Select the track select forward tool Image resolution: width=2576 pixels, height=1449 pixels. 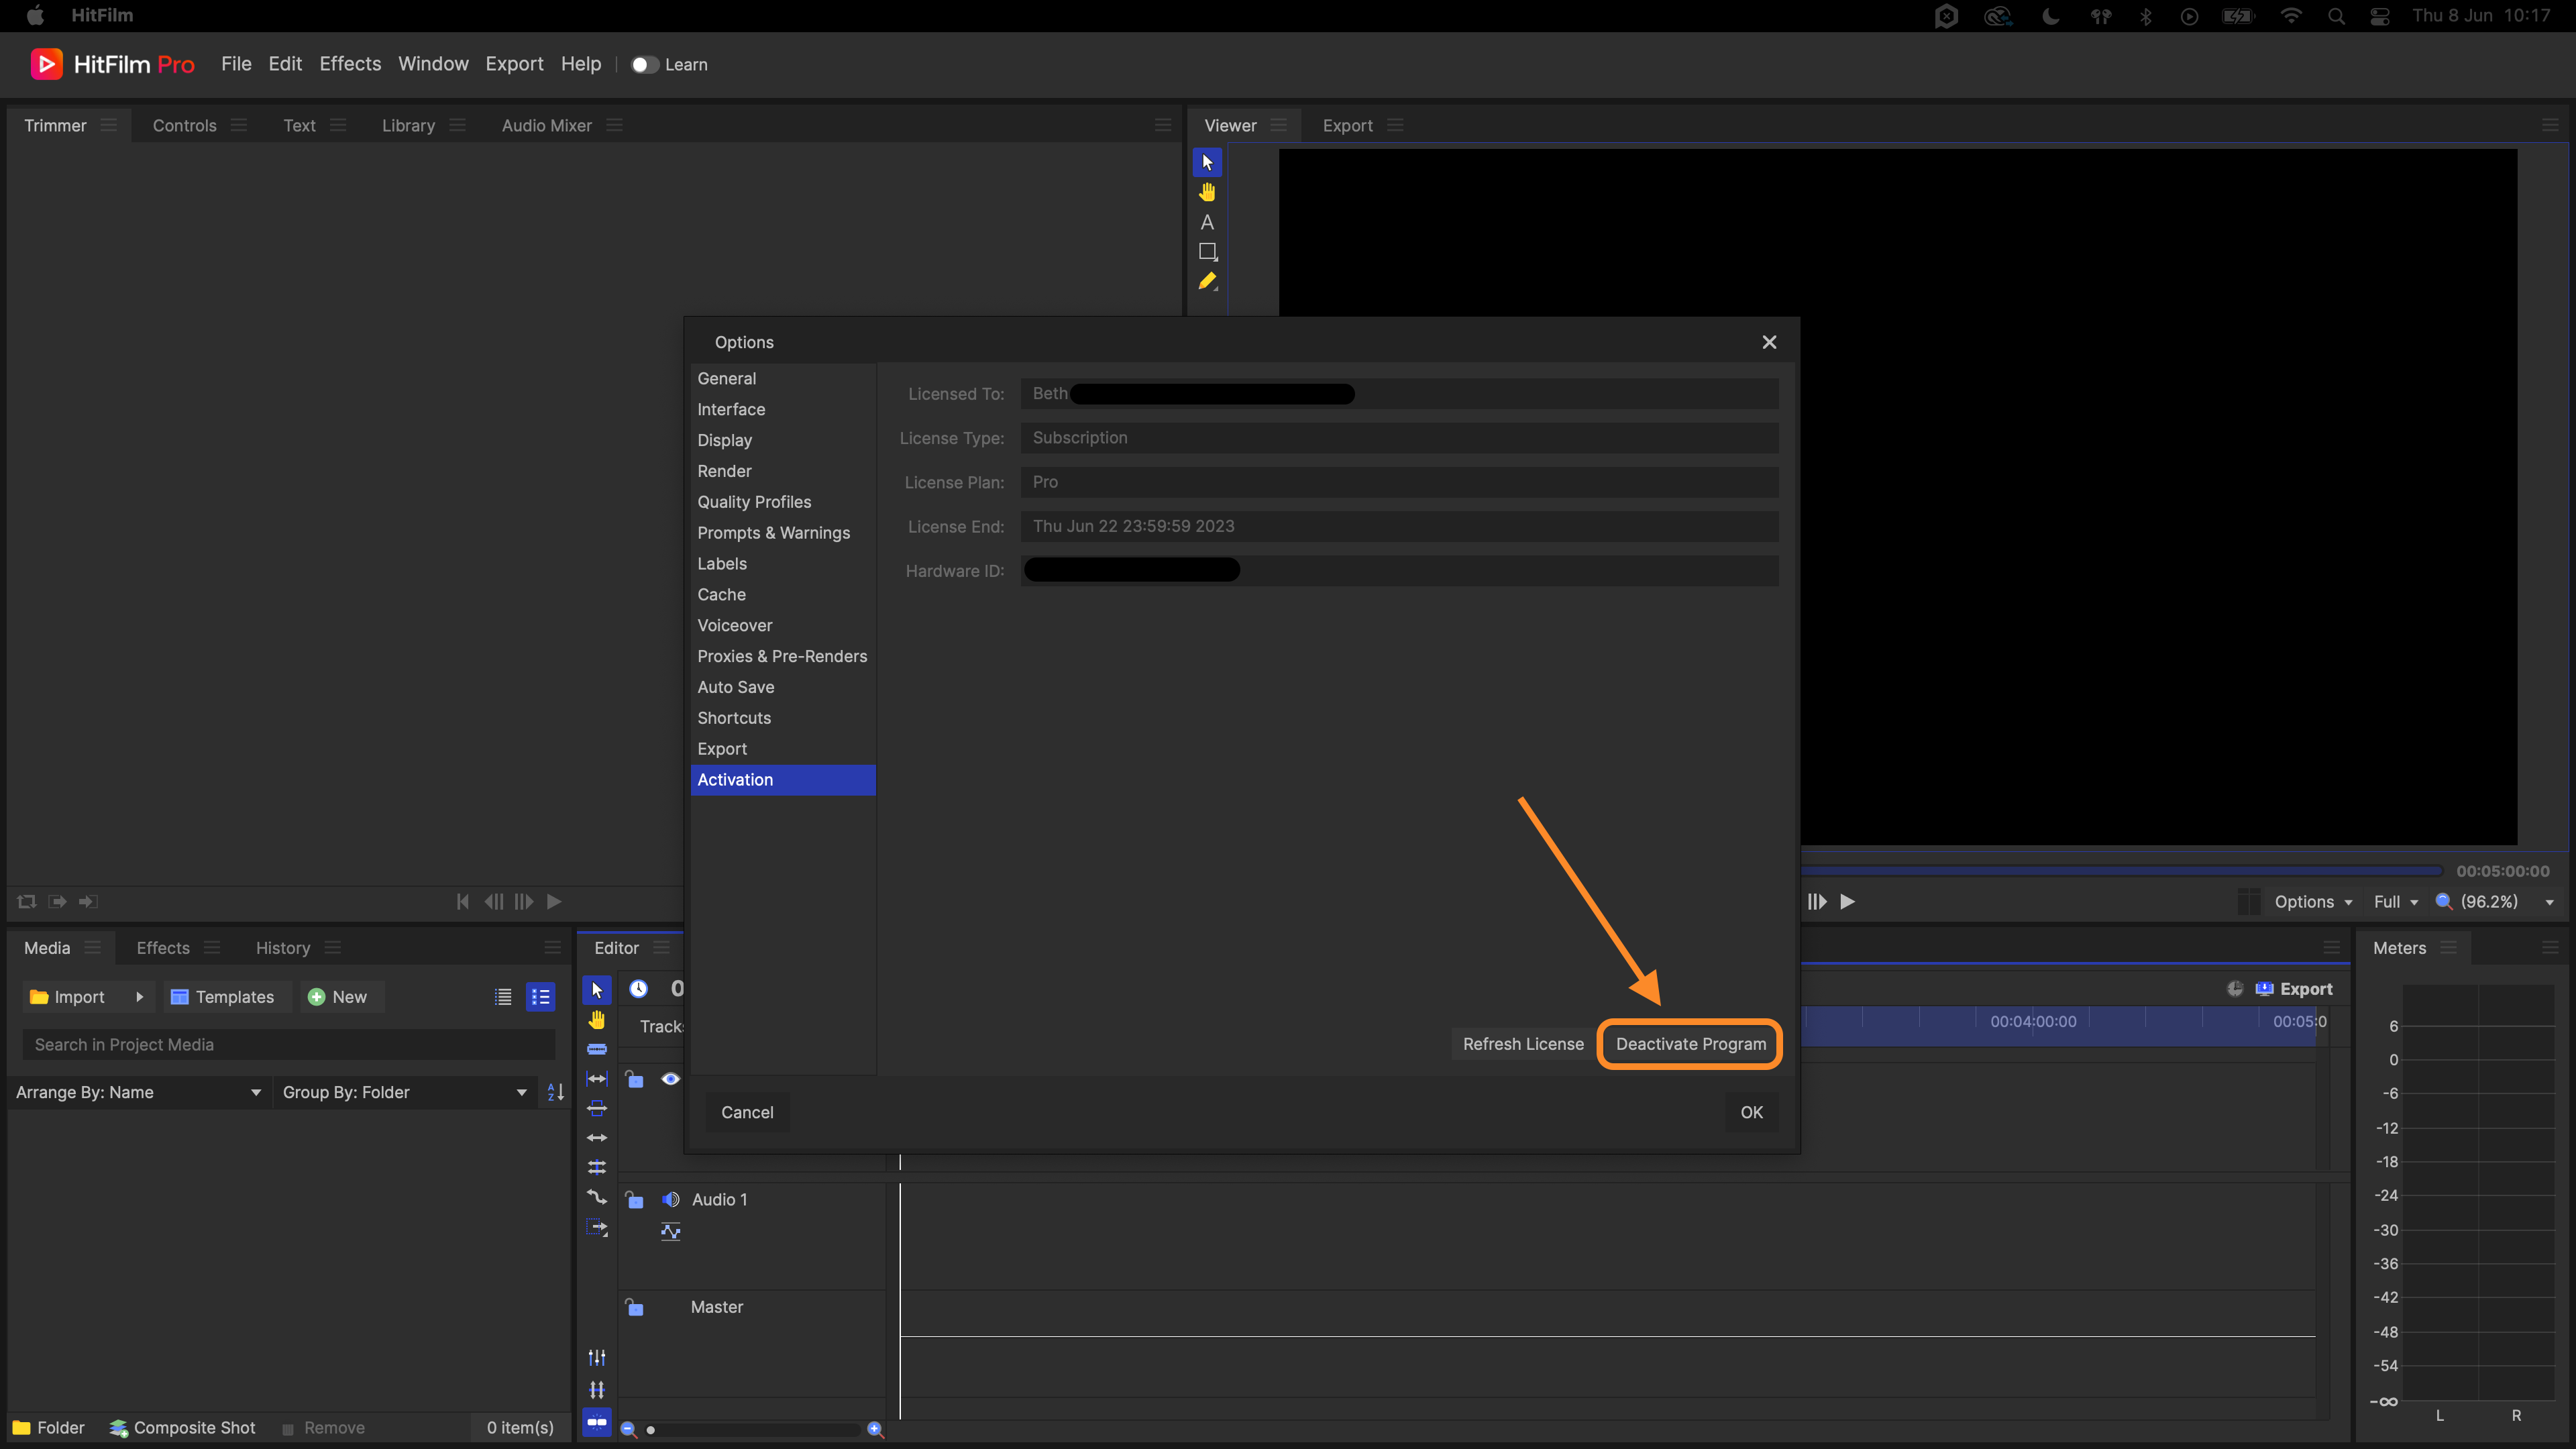click(597, 1227)
